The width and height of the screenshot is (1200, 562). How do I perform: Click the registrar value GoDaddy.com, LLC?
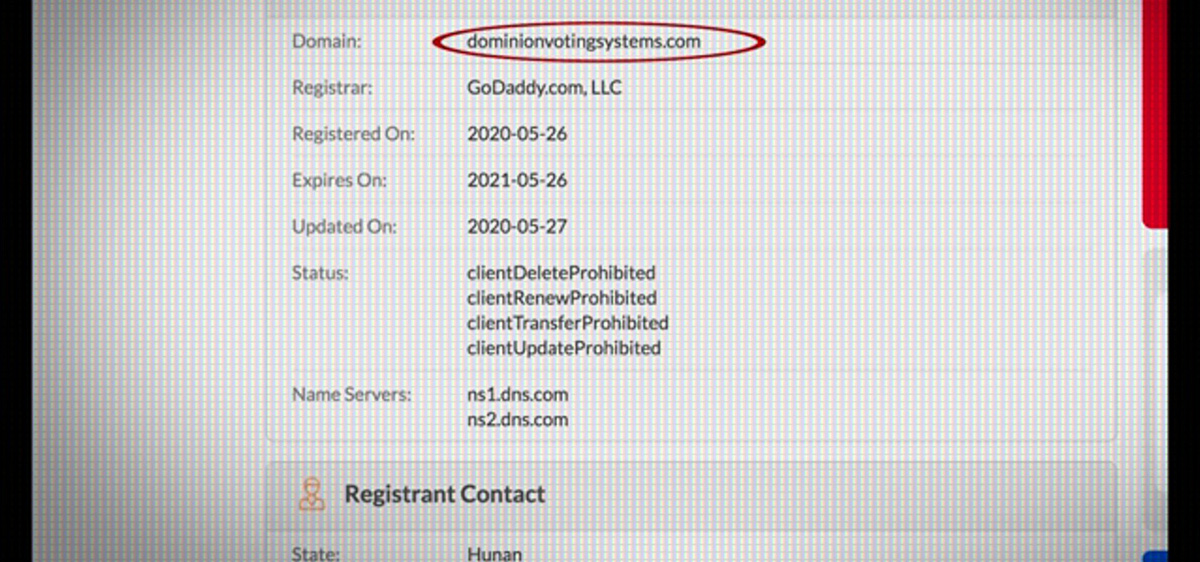pos(544,88)
